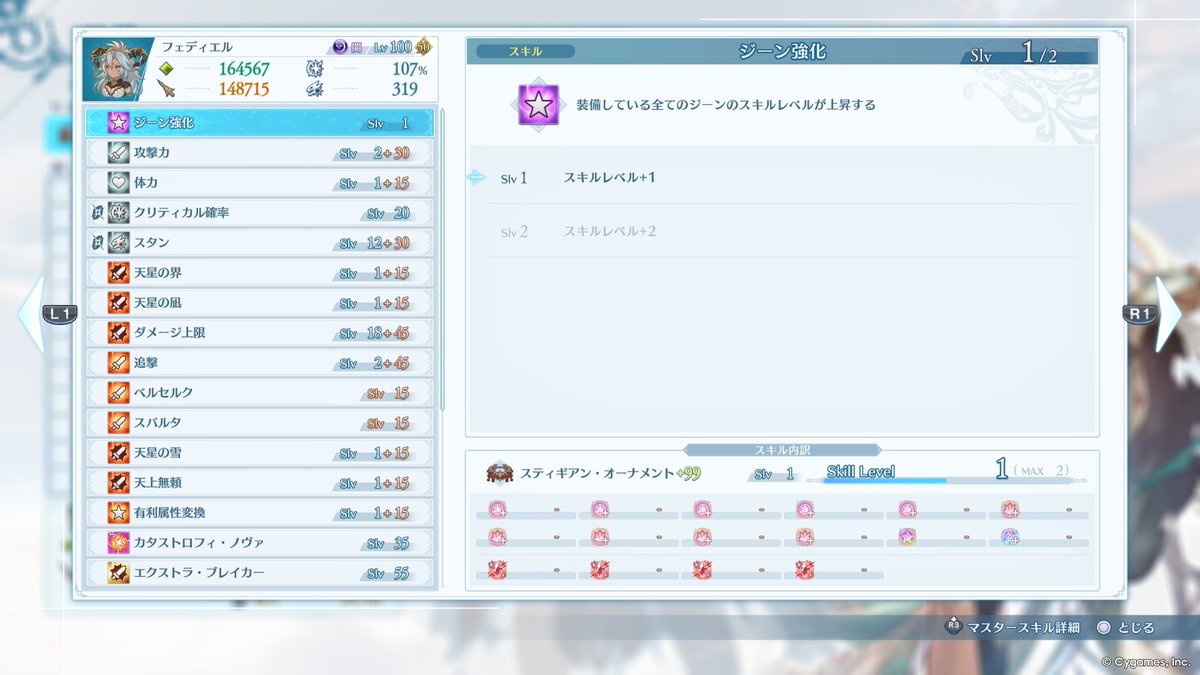
Task: Select the Slv 1 スキルレベル+1 row
Action: coord(782,178)
